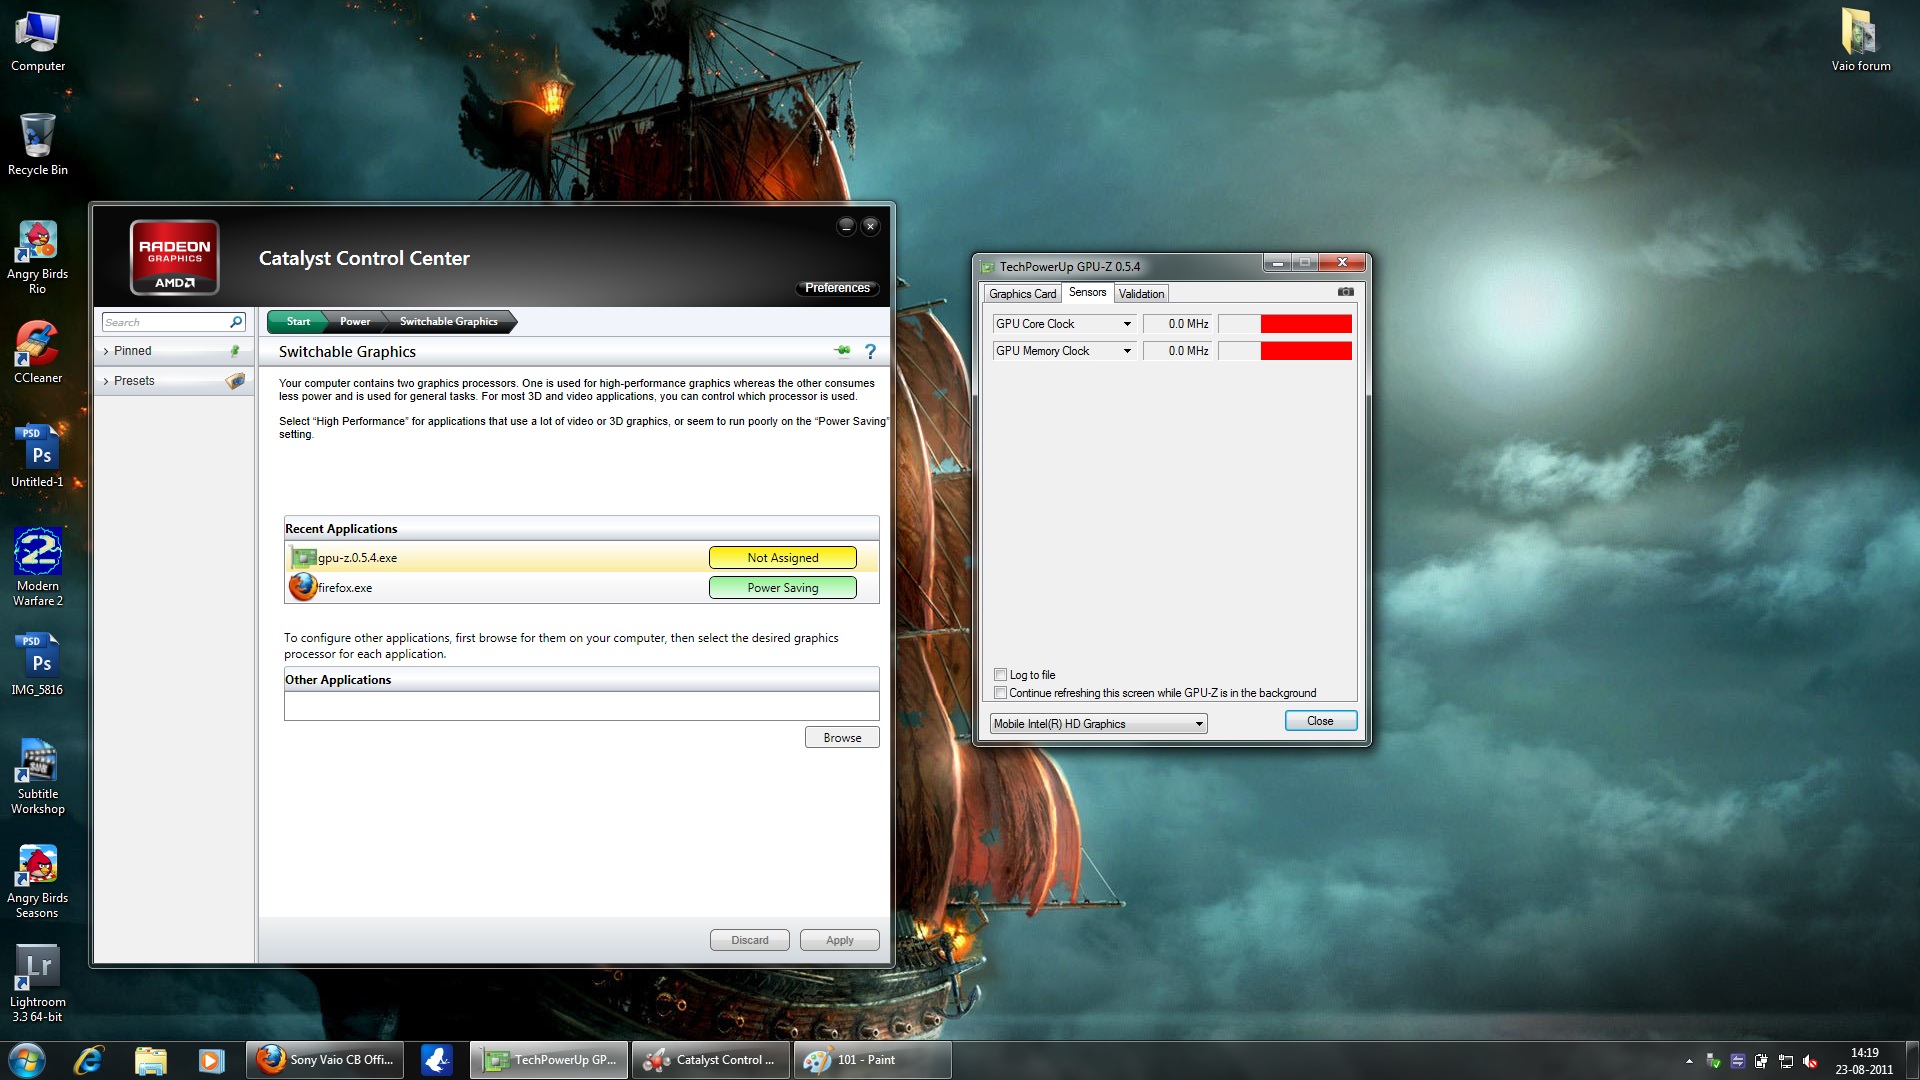This screenshot has width=1920, height=1080.
Task: Click the network tray icon
Action: click(x=1785, y=1061)
